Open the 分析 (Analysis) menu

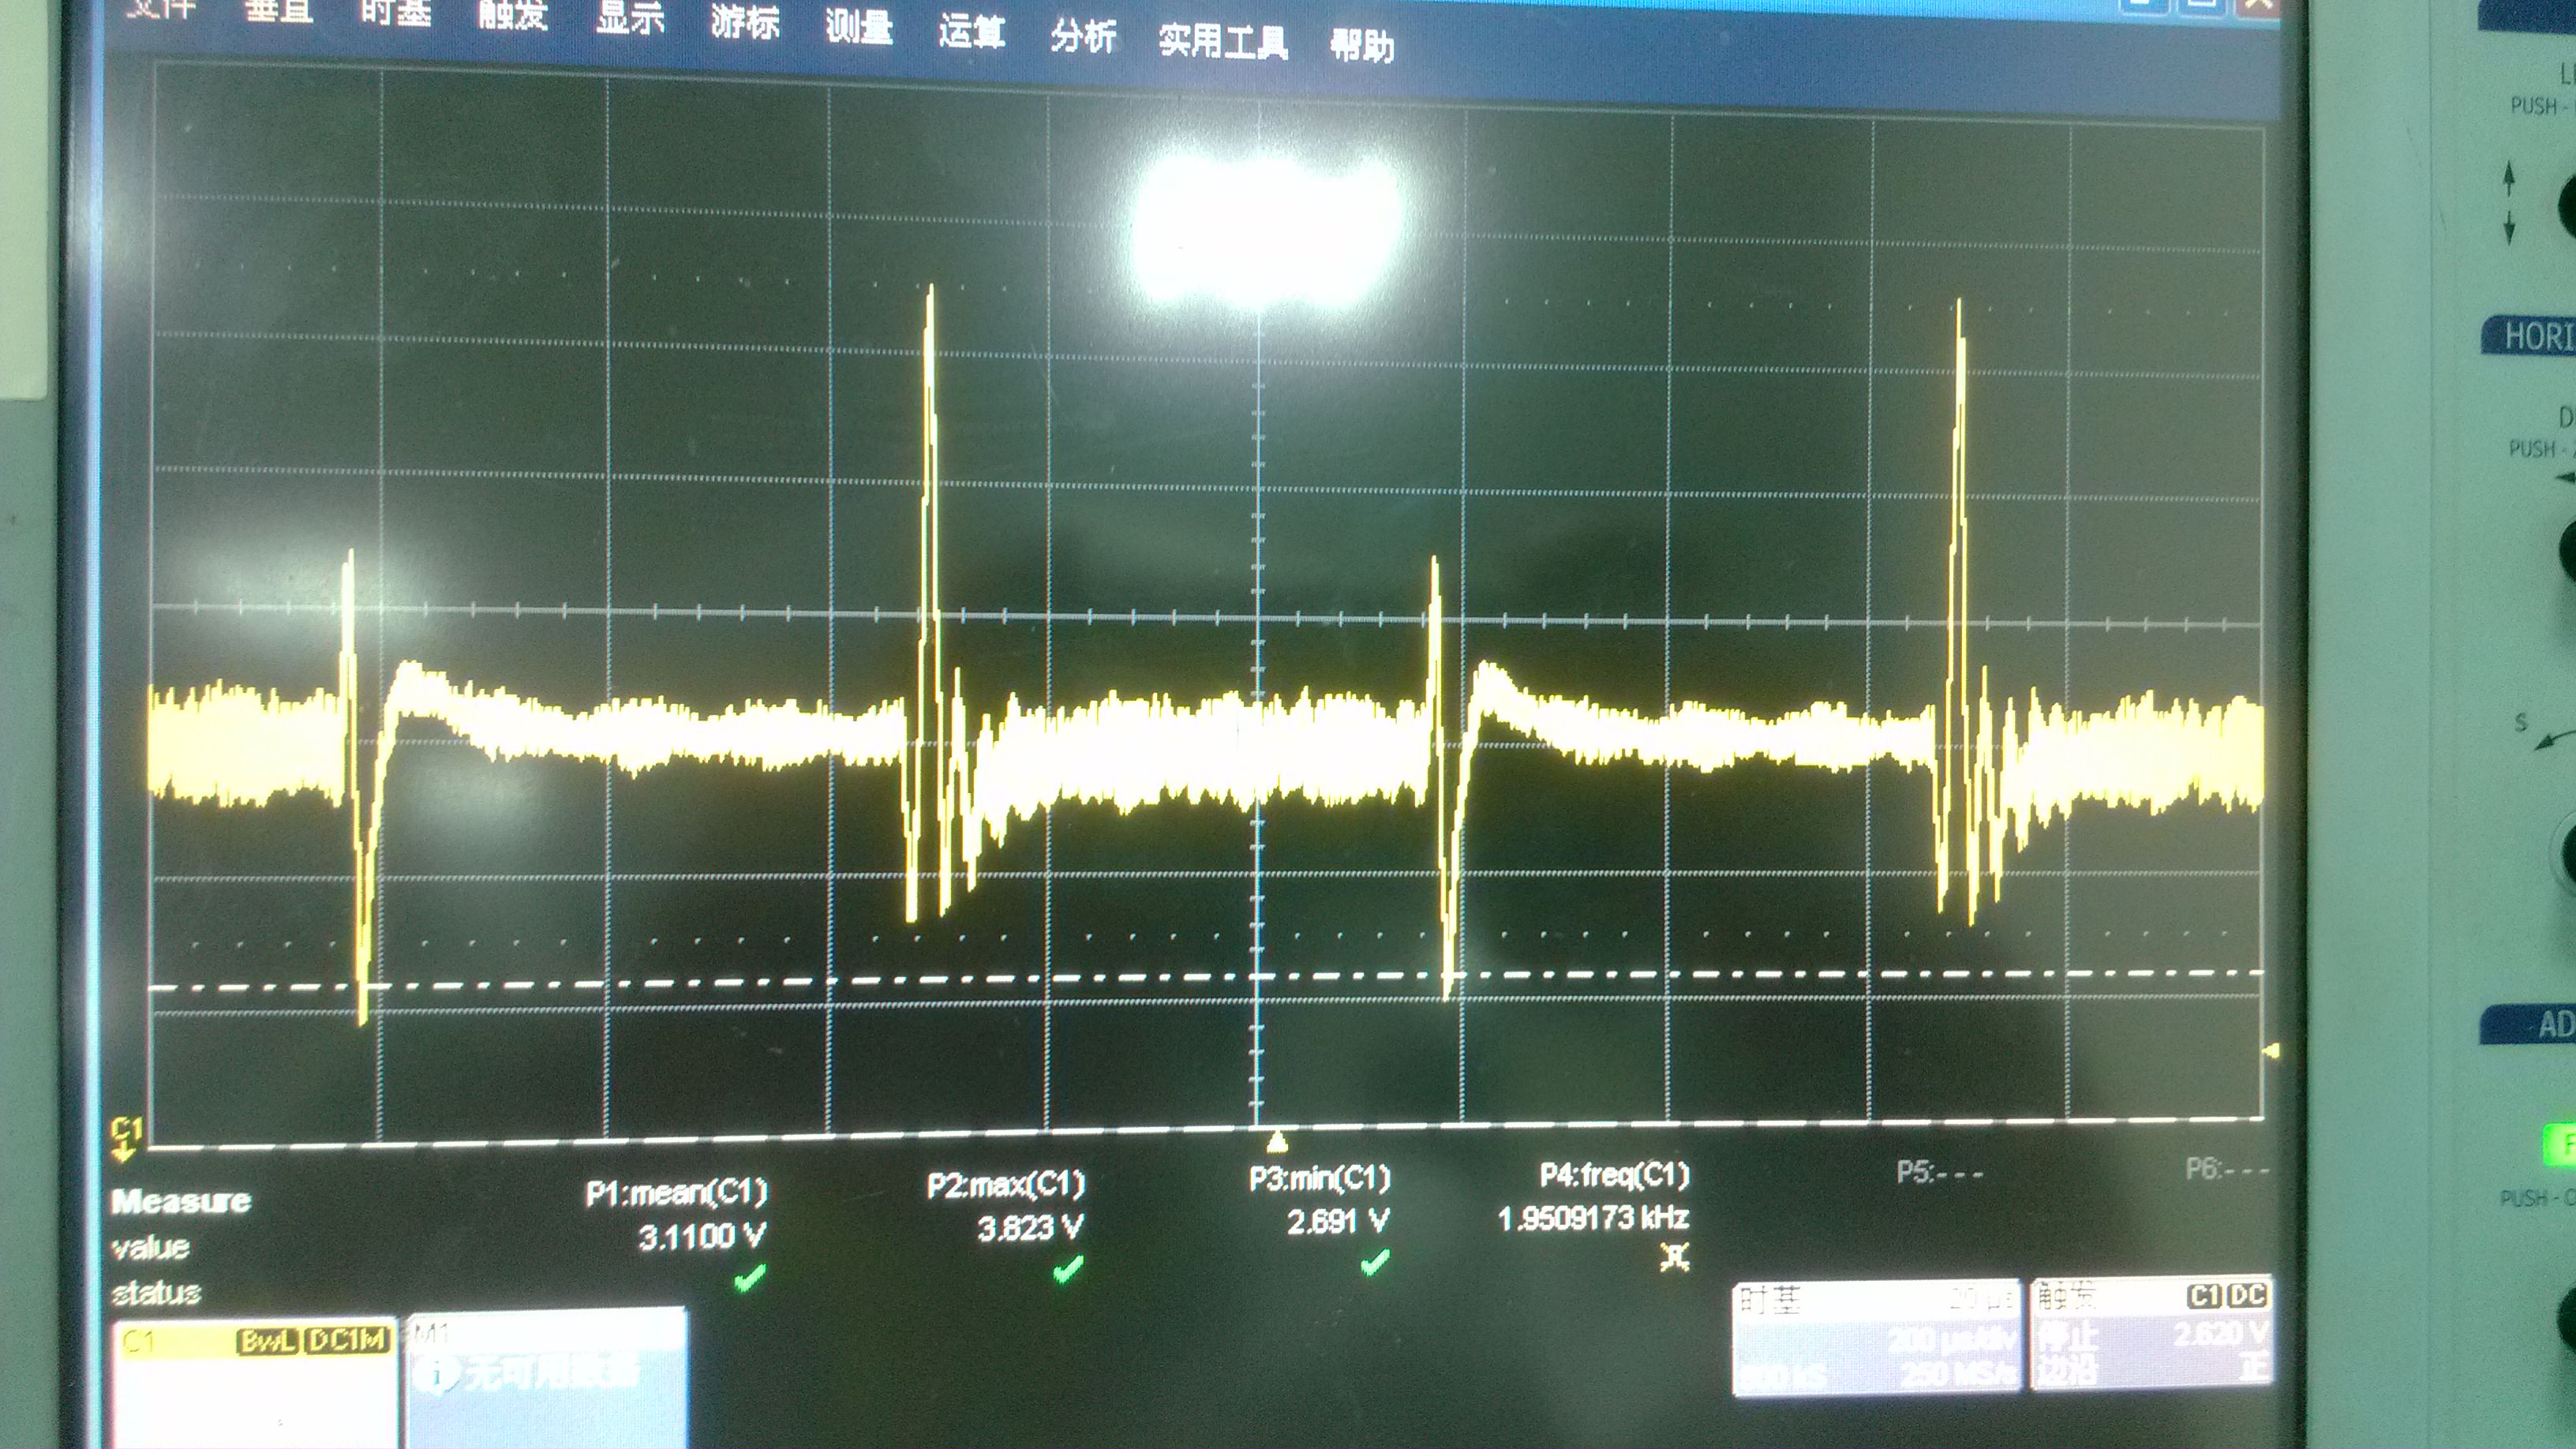(1083, 36)
